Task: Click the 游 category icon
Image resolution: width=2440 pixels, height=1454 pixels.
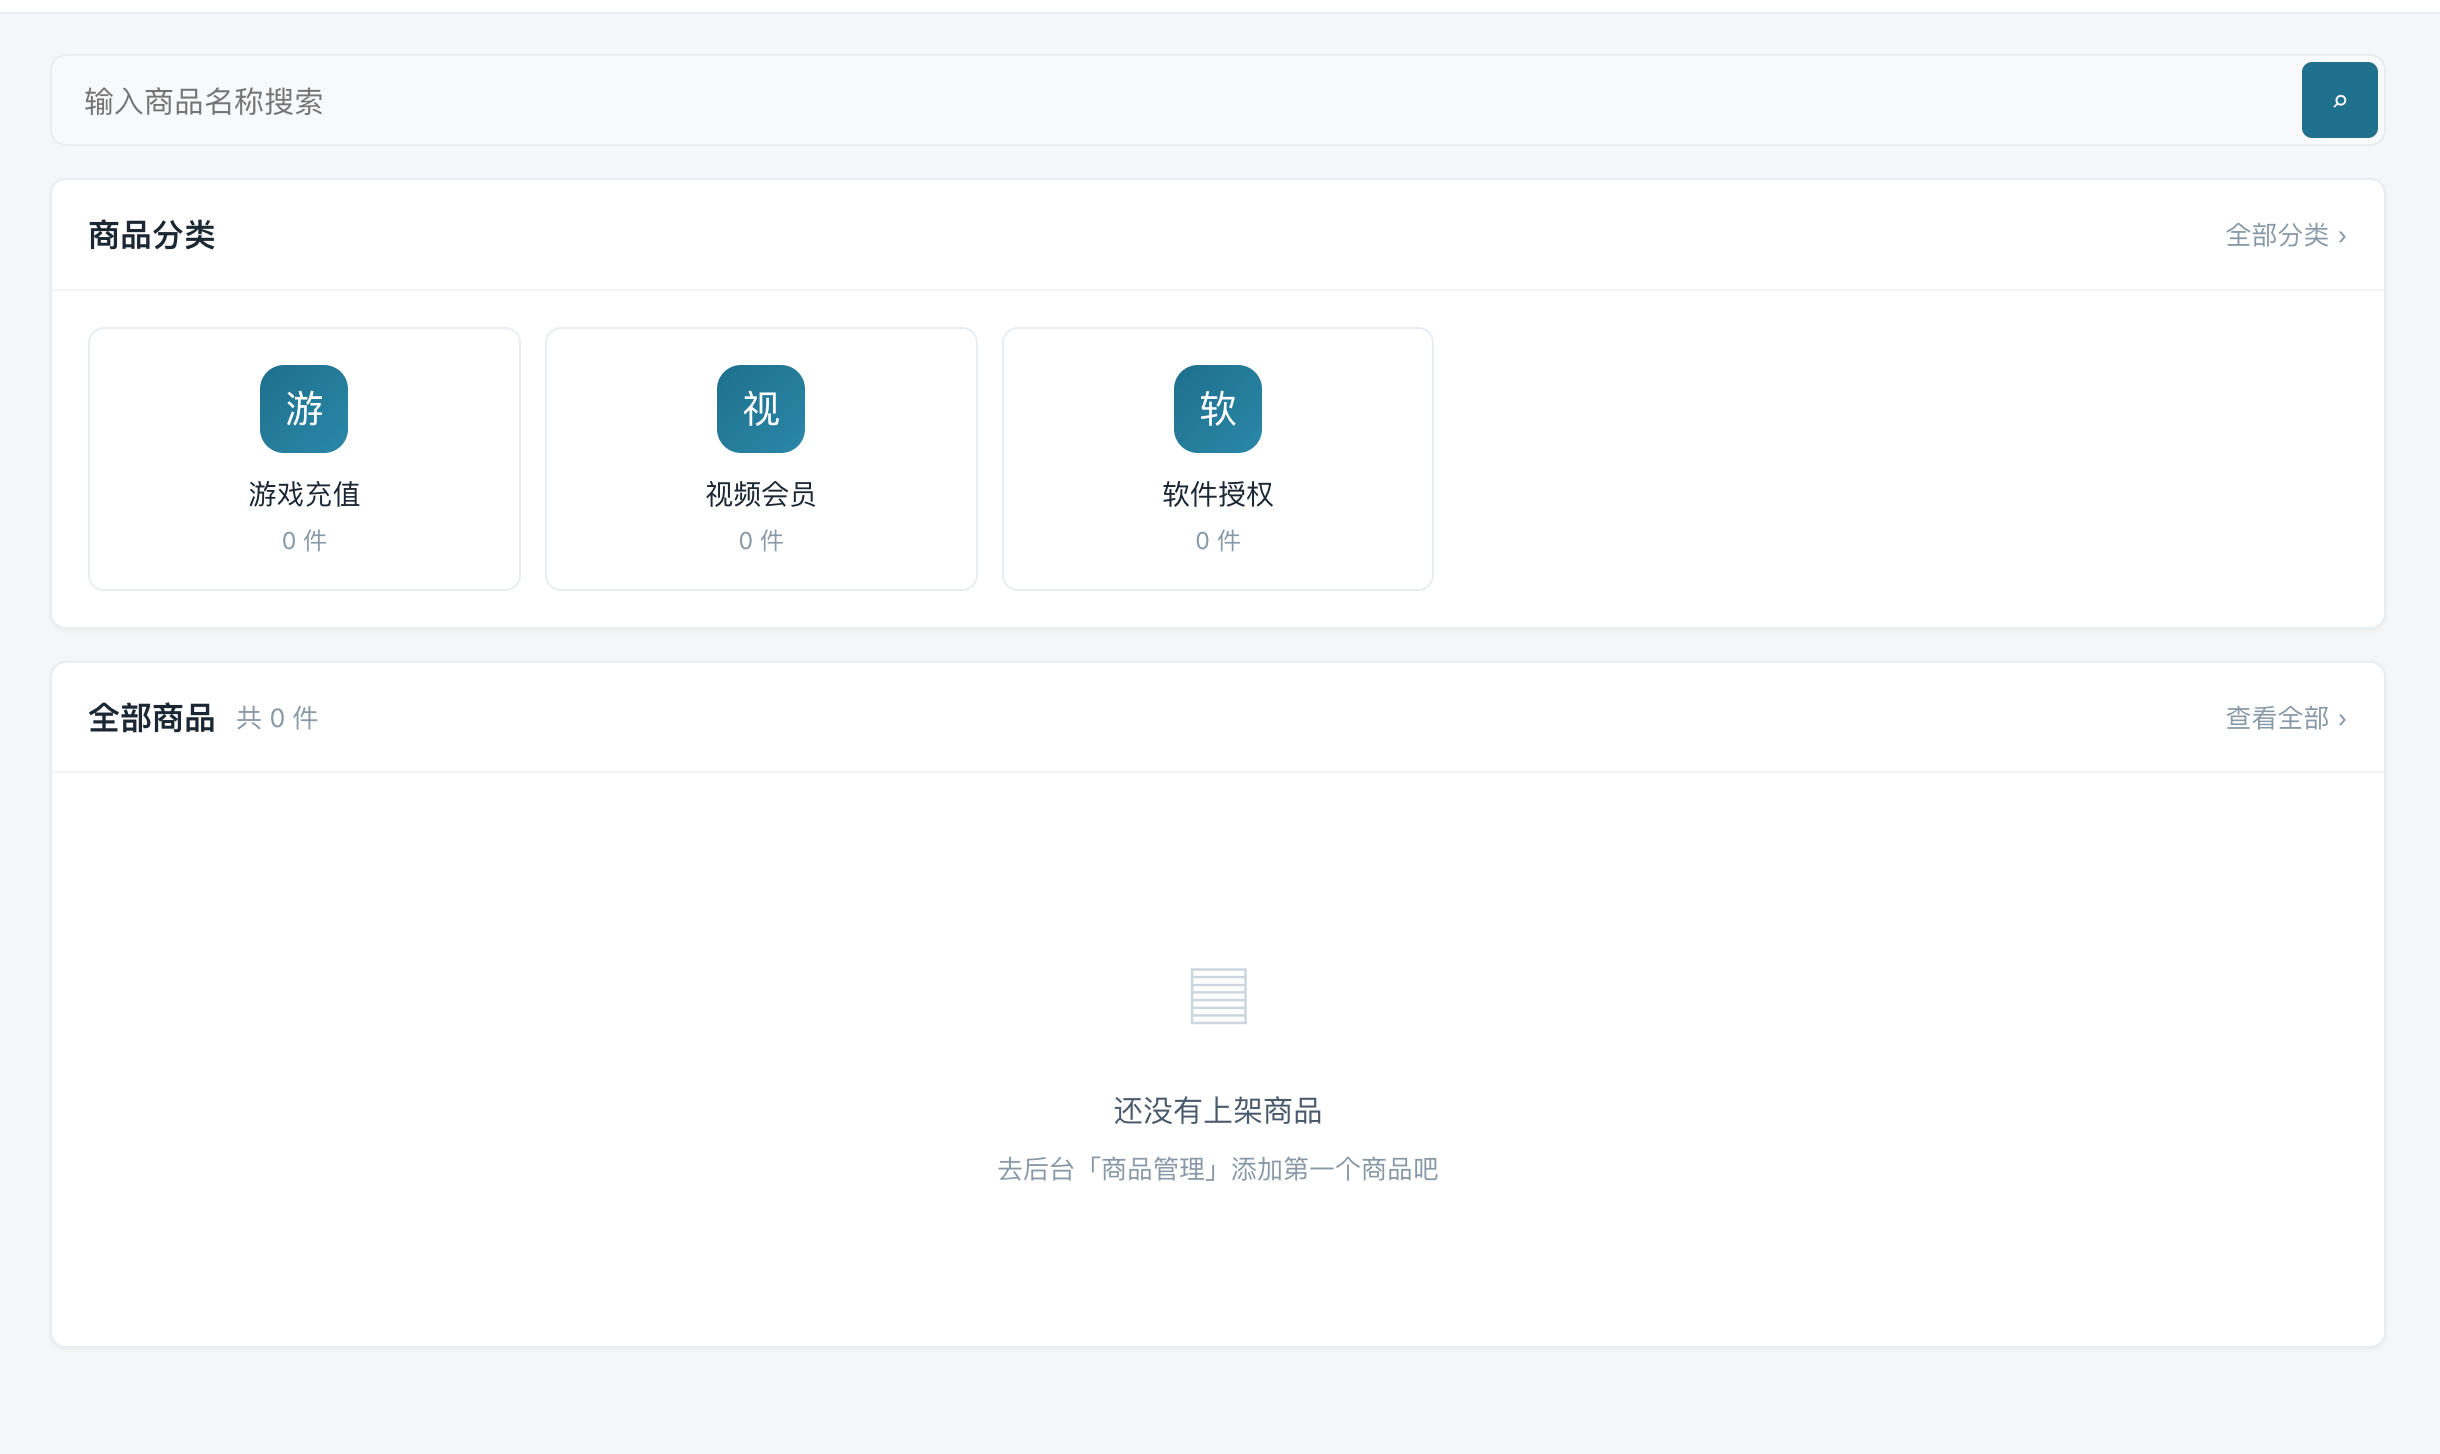Action: pyautogui.click(x=304, y=409)
